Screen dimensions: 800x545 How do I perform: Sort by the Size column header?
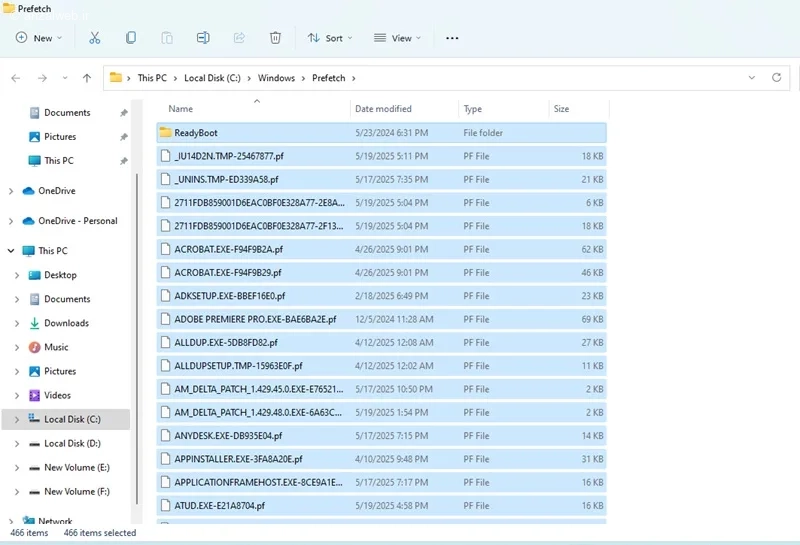(x=561, y=109)
